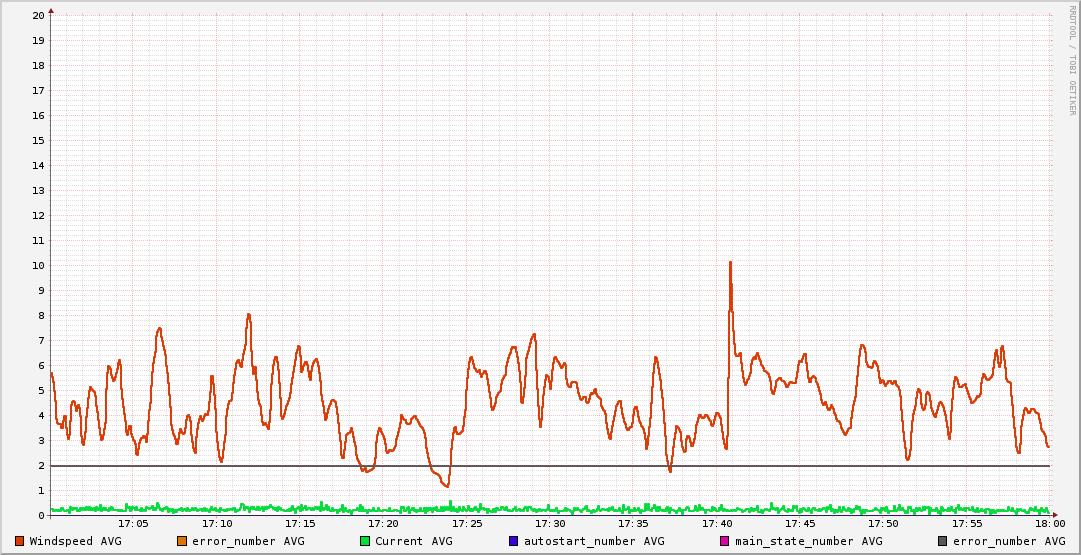The width and height of the screenshot is (1081, 555).
Task: Click the red Windspeed AVG legend swatch
Action: [19, 541]
